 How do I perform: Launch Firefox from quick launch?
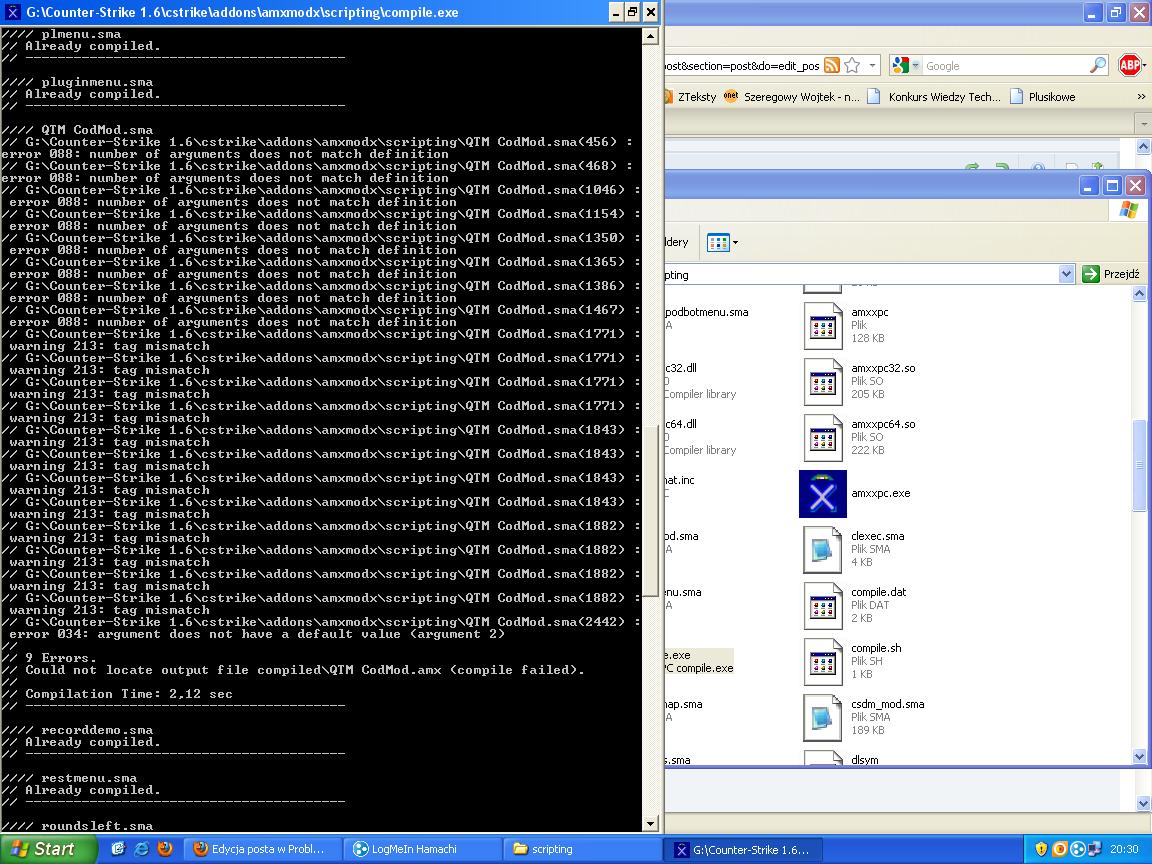pyautogui.click(x=165, y=849)
